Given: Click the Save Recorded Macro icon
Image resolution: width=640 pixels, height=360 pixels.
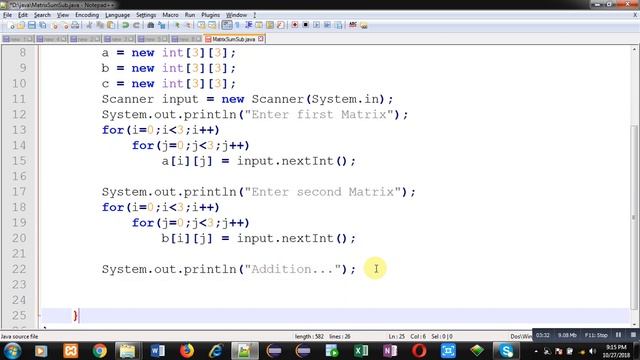Looking at the screenshot, I should coord(338,25).
